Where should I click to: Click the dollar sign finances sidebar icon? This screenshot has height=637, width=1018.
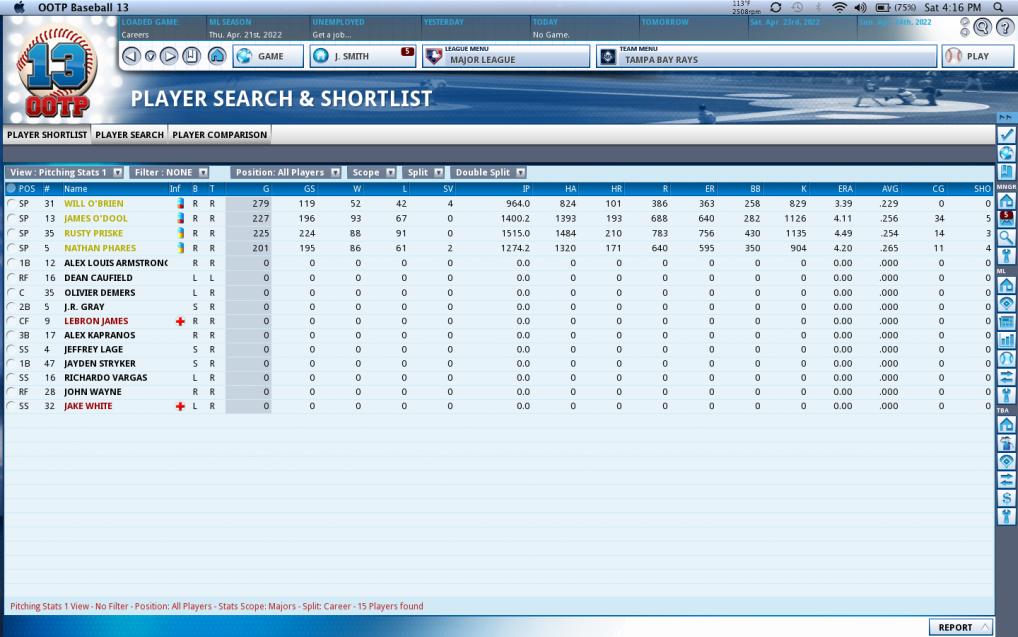1007,498
